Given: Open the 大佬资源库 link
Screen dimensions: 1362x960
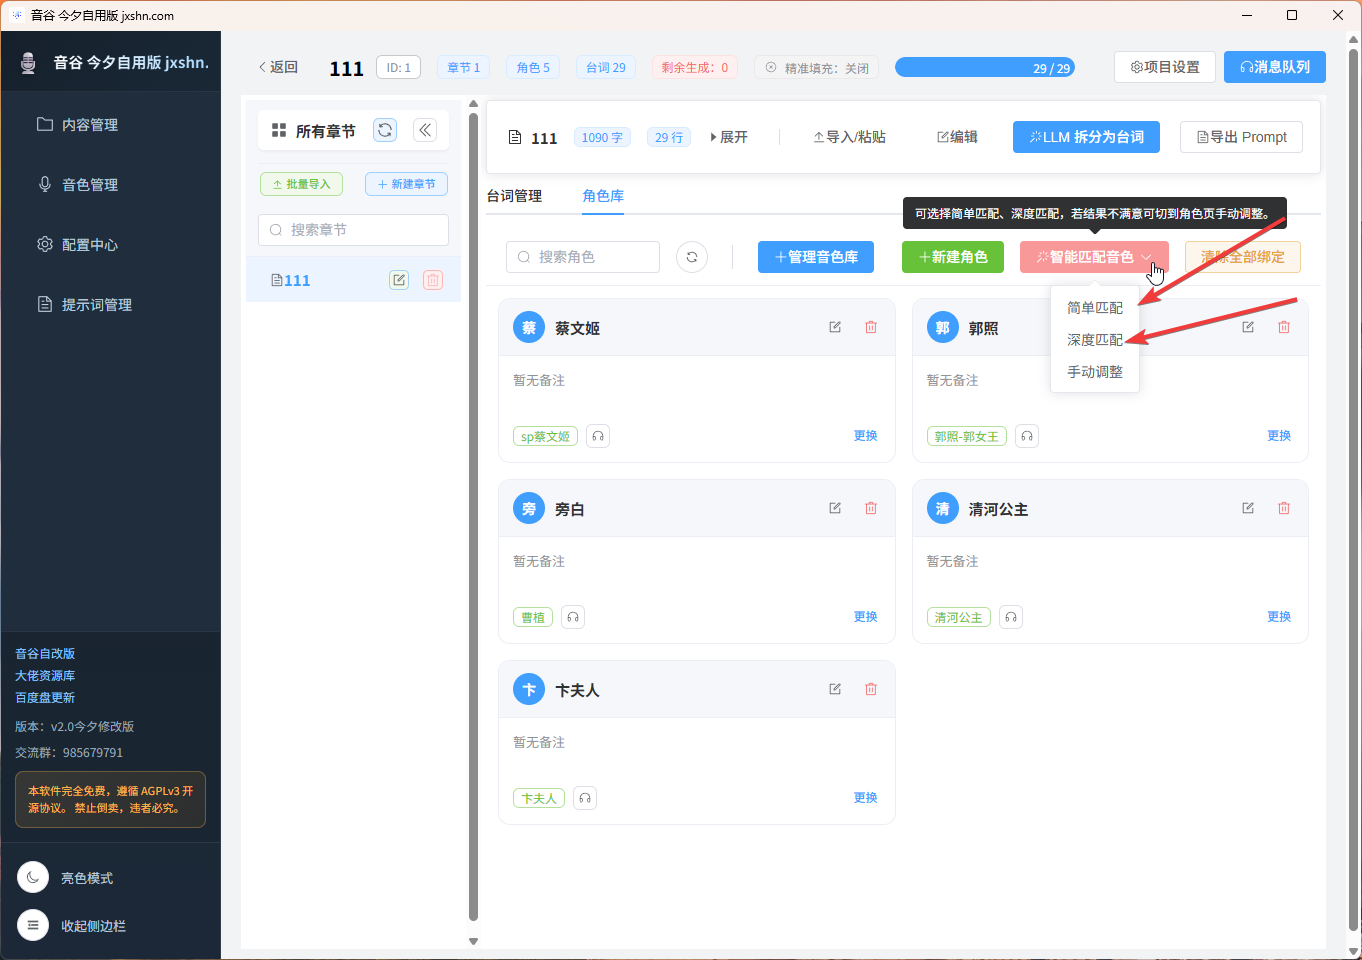Looking at the screenshot, I should (x=45, y=676).
